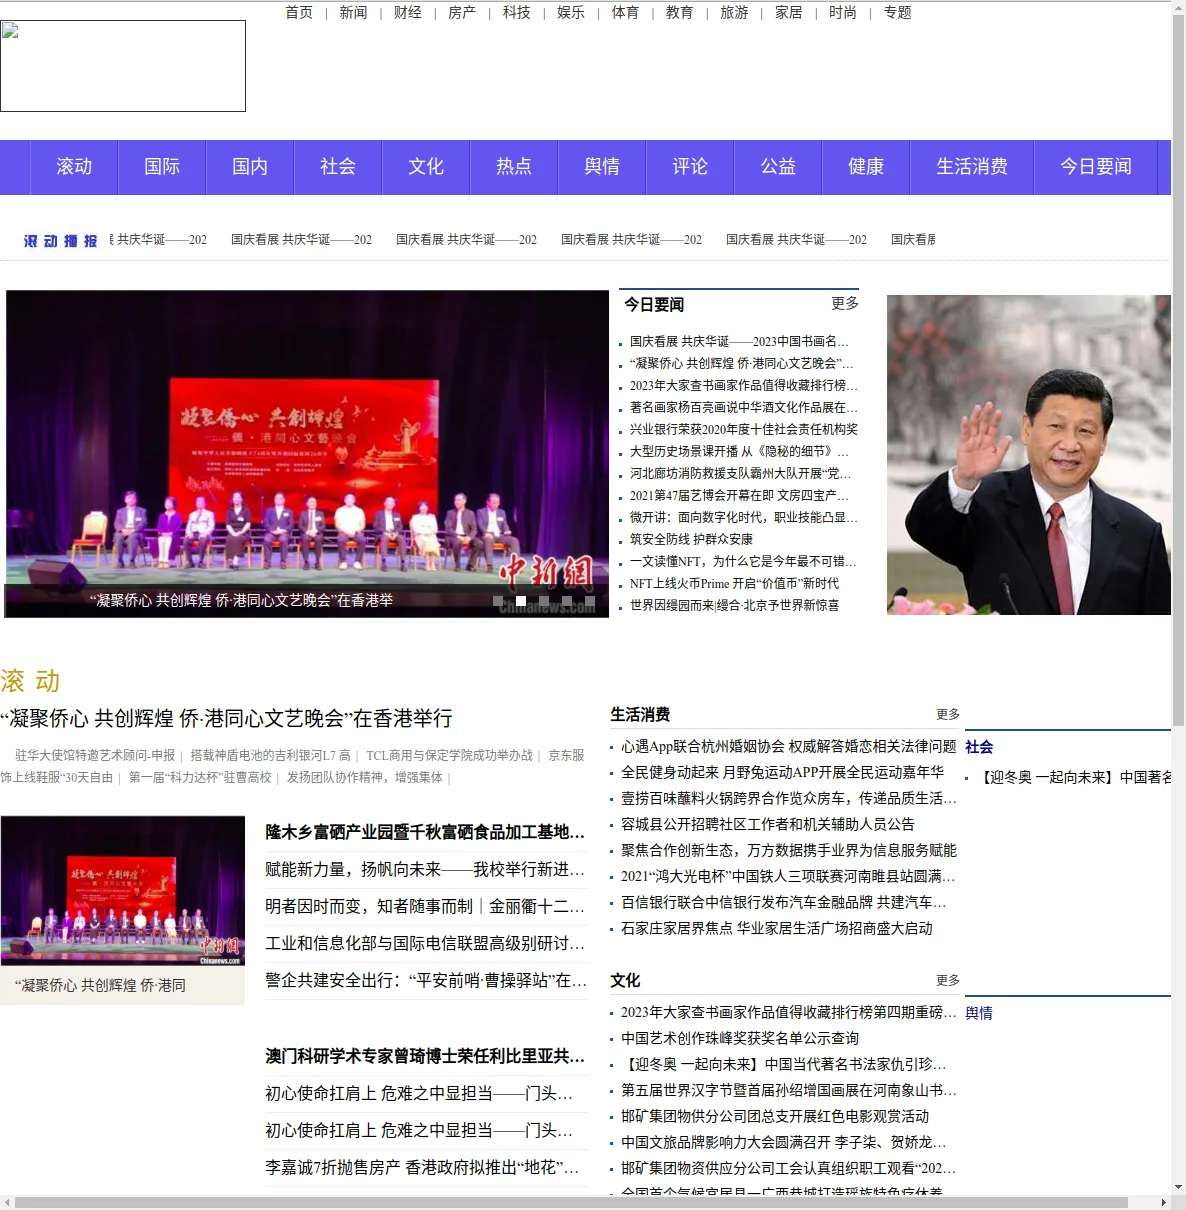The width and height of the screenshot is (1186, 1210).
Task: Click the 生活消费 section heading above the list
Action: (640, 715)
